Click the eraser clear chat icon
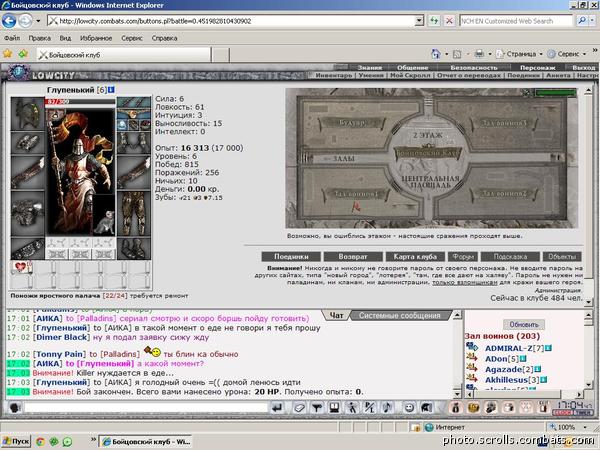The image size is (600, 450). click(299, 408)
